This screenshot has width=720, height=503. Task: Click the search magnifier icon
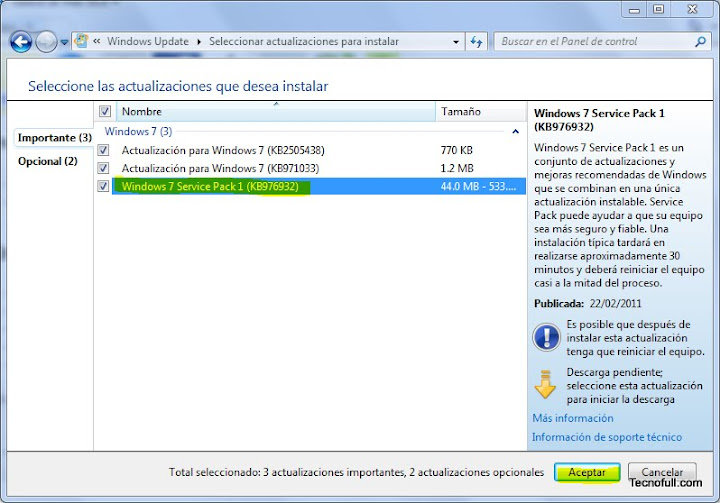point(700,42)
